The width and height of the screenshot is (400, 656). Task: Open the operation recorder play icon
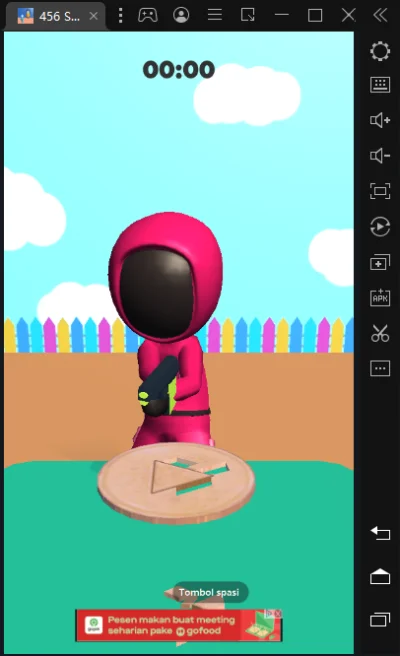click(380, 227)
